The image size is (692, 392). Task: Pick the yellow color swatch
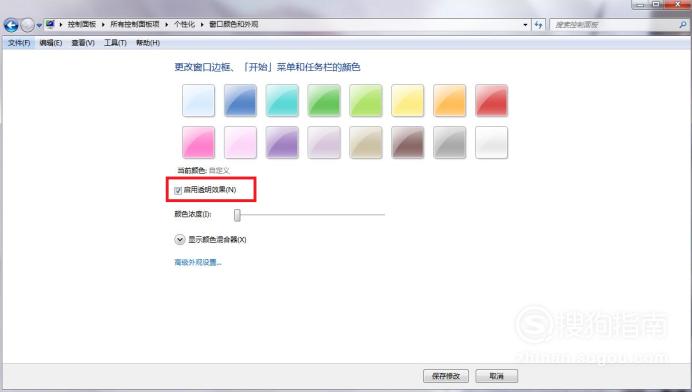click(408, 101)
